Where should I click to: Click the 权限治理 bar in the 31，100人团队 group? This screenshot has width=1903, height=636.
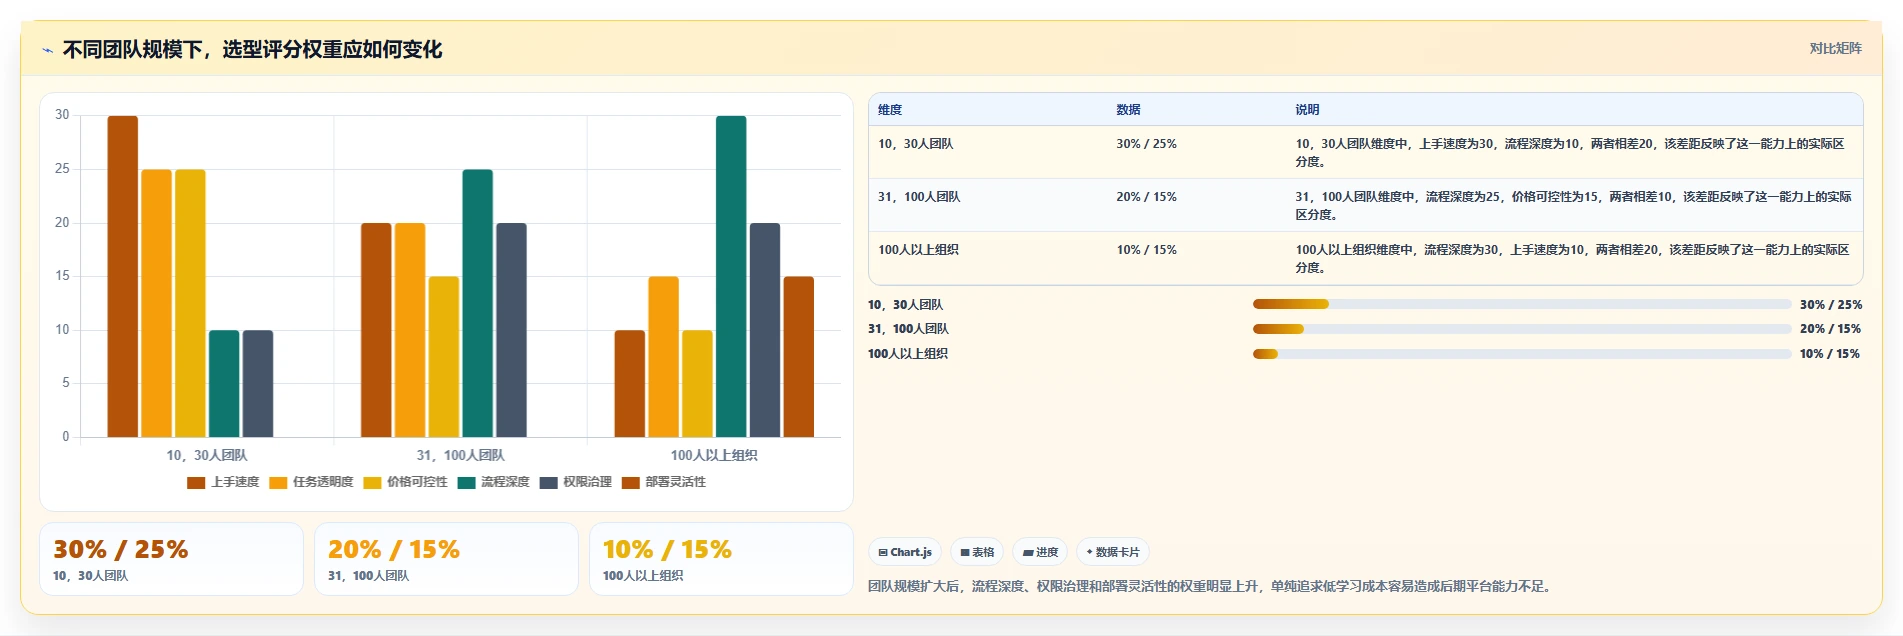511,330
